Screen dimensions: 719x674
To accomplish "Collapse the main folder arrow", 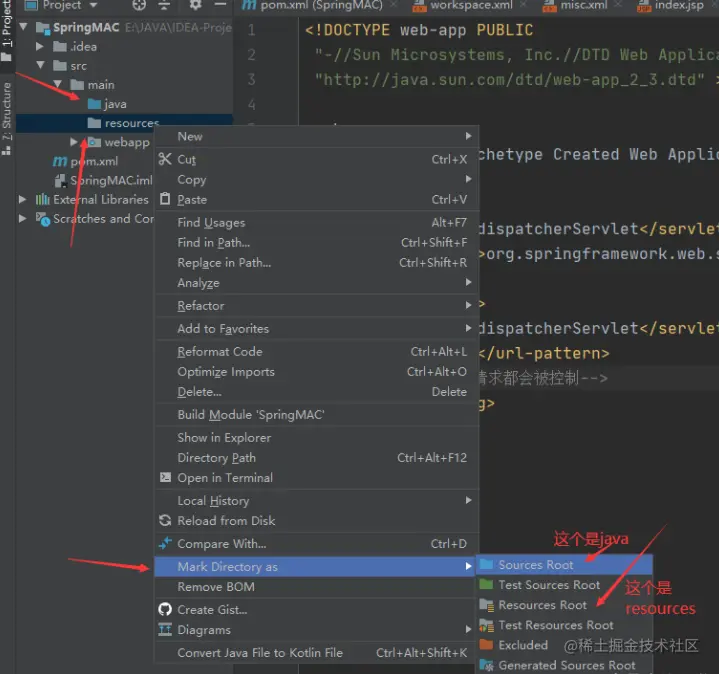I will 58,84.
